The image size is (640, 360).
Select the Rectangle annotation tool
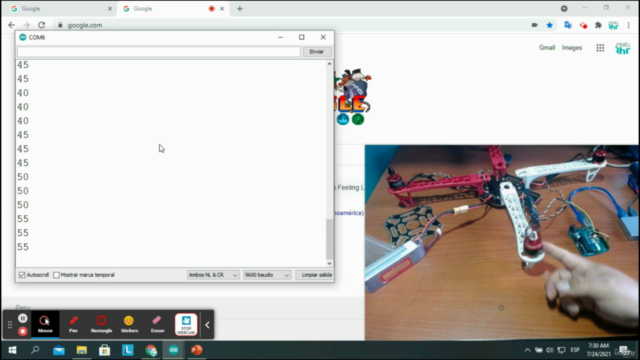pos(101,324)
